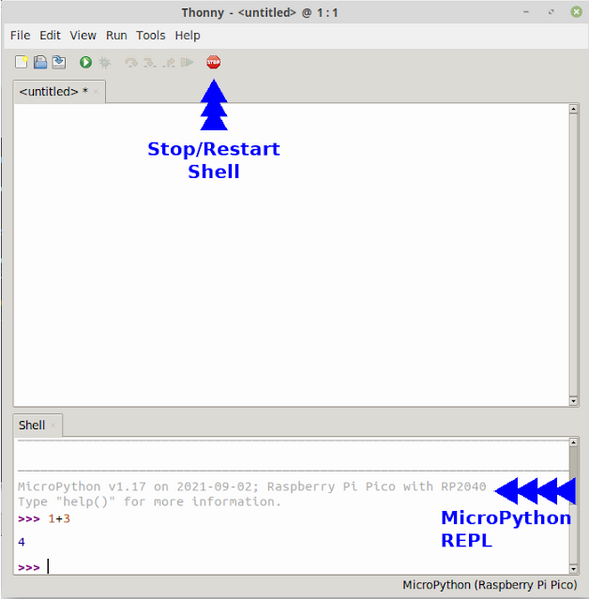This screenshot has width=589, height=599.
Task: Click the Step out debug icon
Action: (168, 62)
